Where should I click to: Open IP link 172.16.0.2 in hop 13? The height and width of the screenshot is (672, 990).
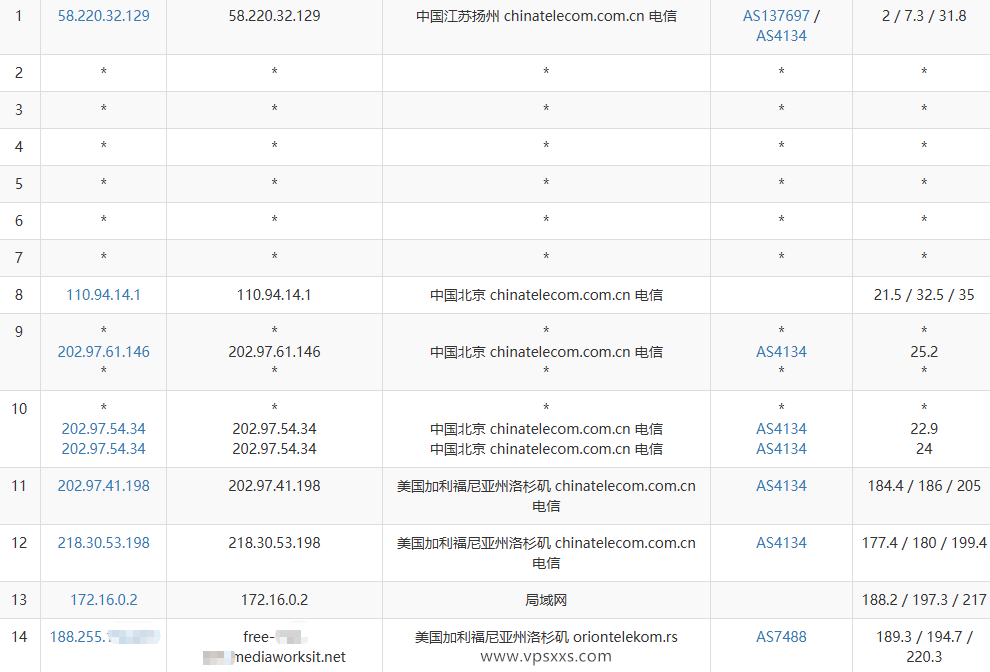coord(104,599)
